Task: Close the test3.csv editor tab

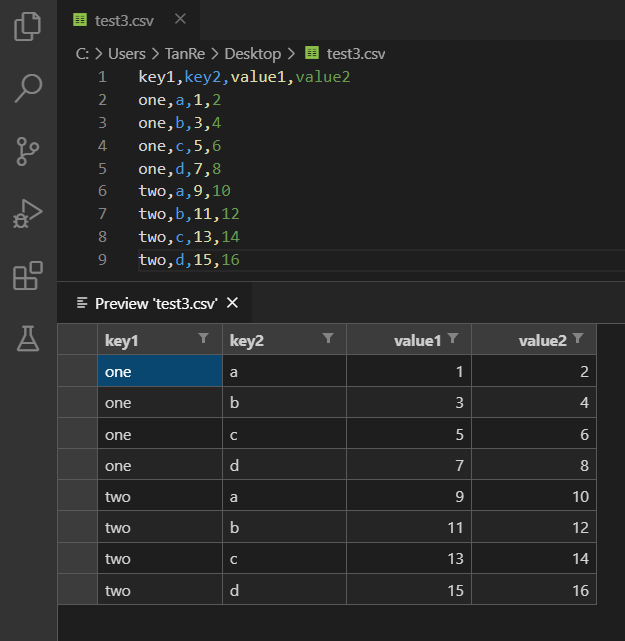Action: tap(180, 19)
